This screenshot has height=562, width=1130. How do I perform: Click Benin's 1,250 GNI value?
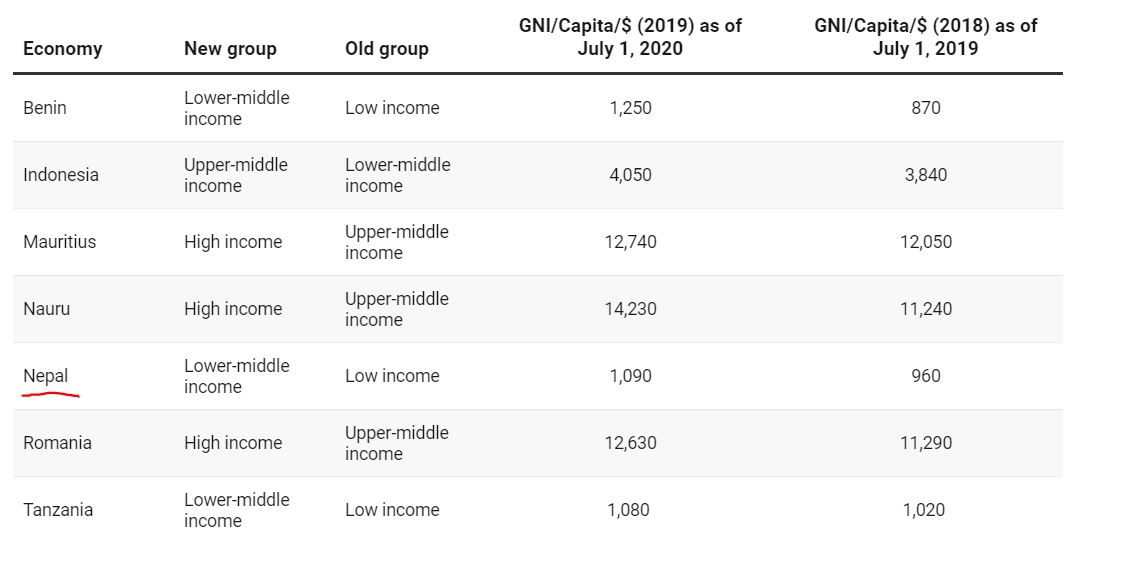tap(630, 108)
